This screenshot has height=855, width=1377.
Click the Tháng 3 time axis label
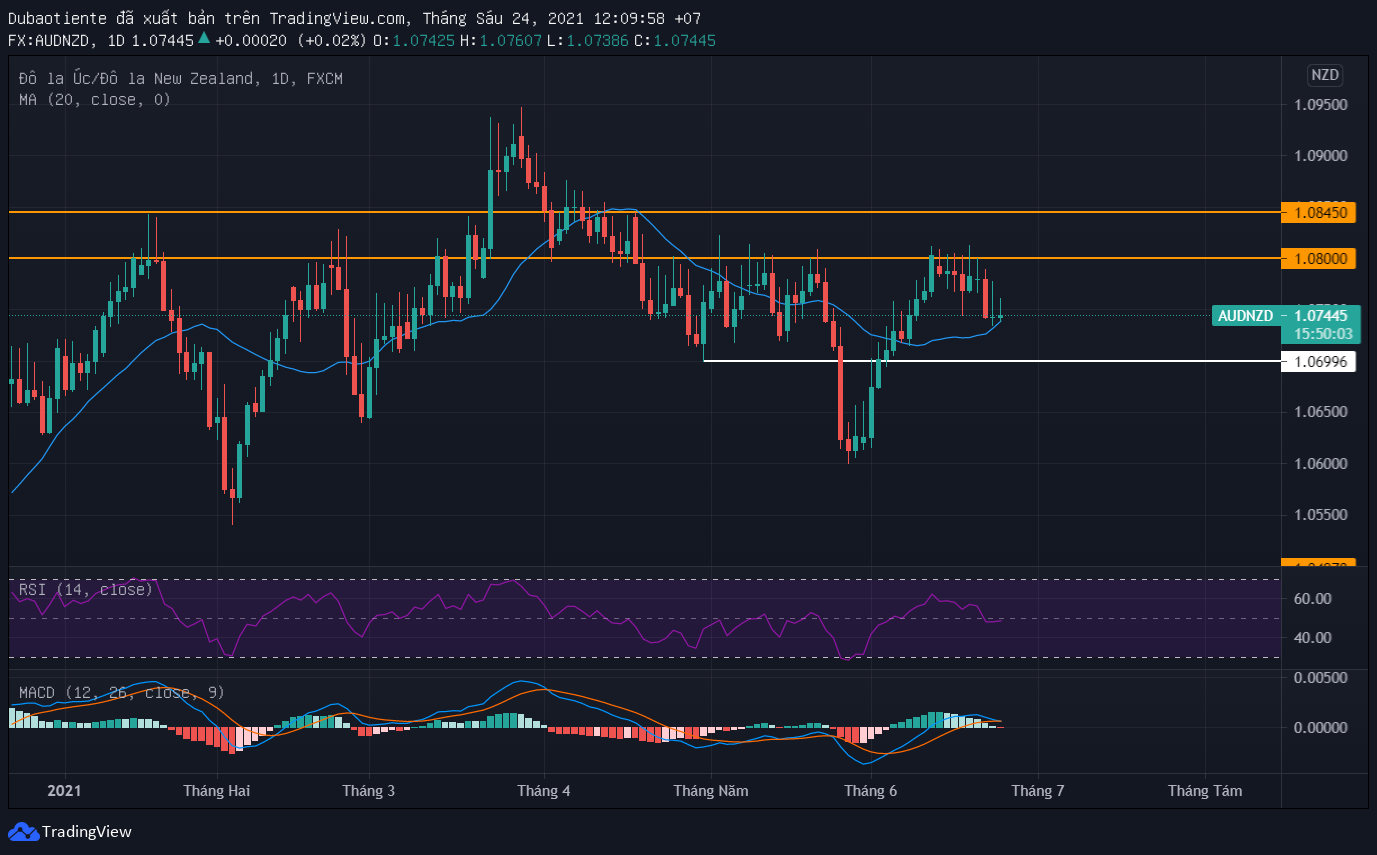point(369,790)
